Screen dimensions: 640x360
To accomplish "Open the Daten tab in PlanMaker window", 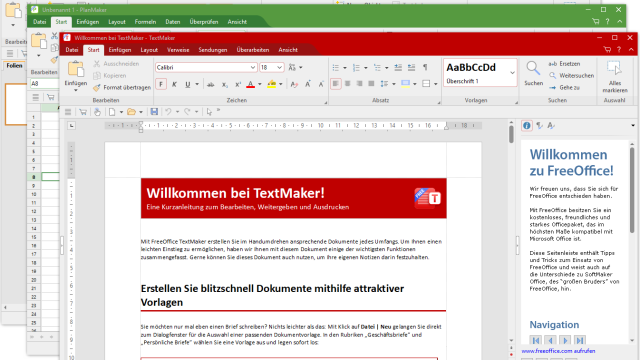I will [x=173, y=22].
